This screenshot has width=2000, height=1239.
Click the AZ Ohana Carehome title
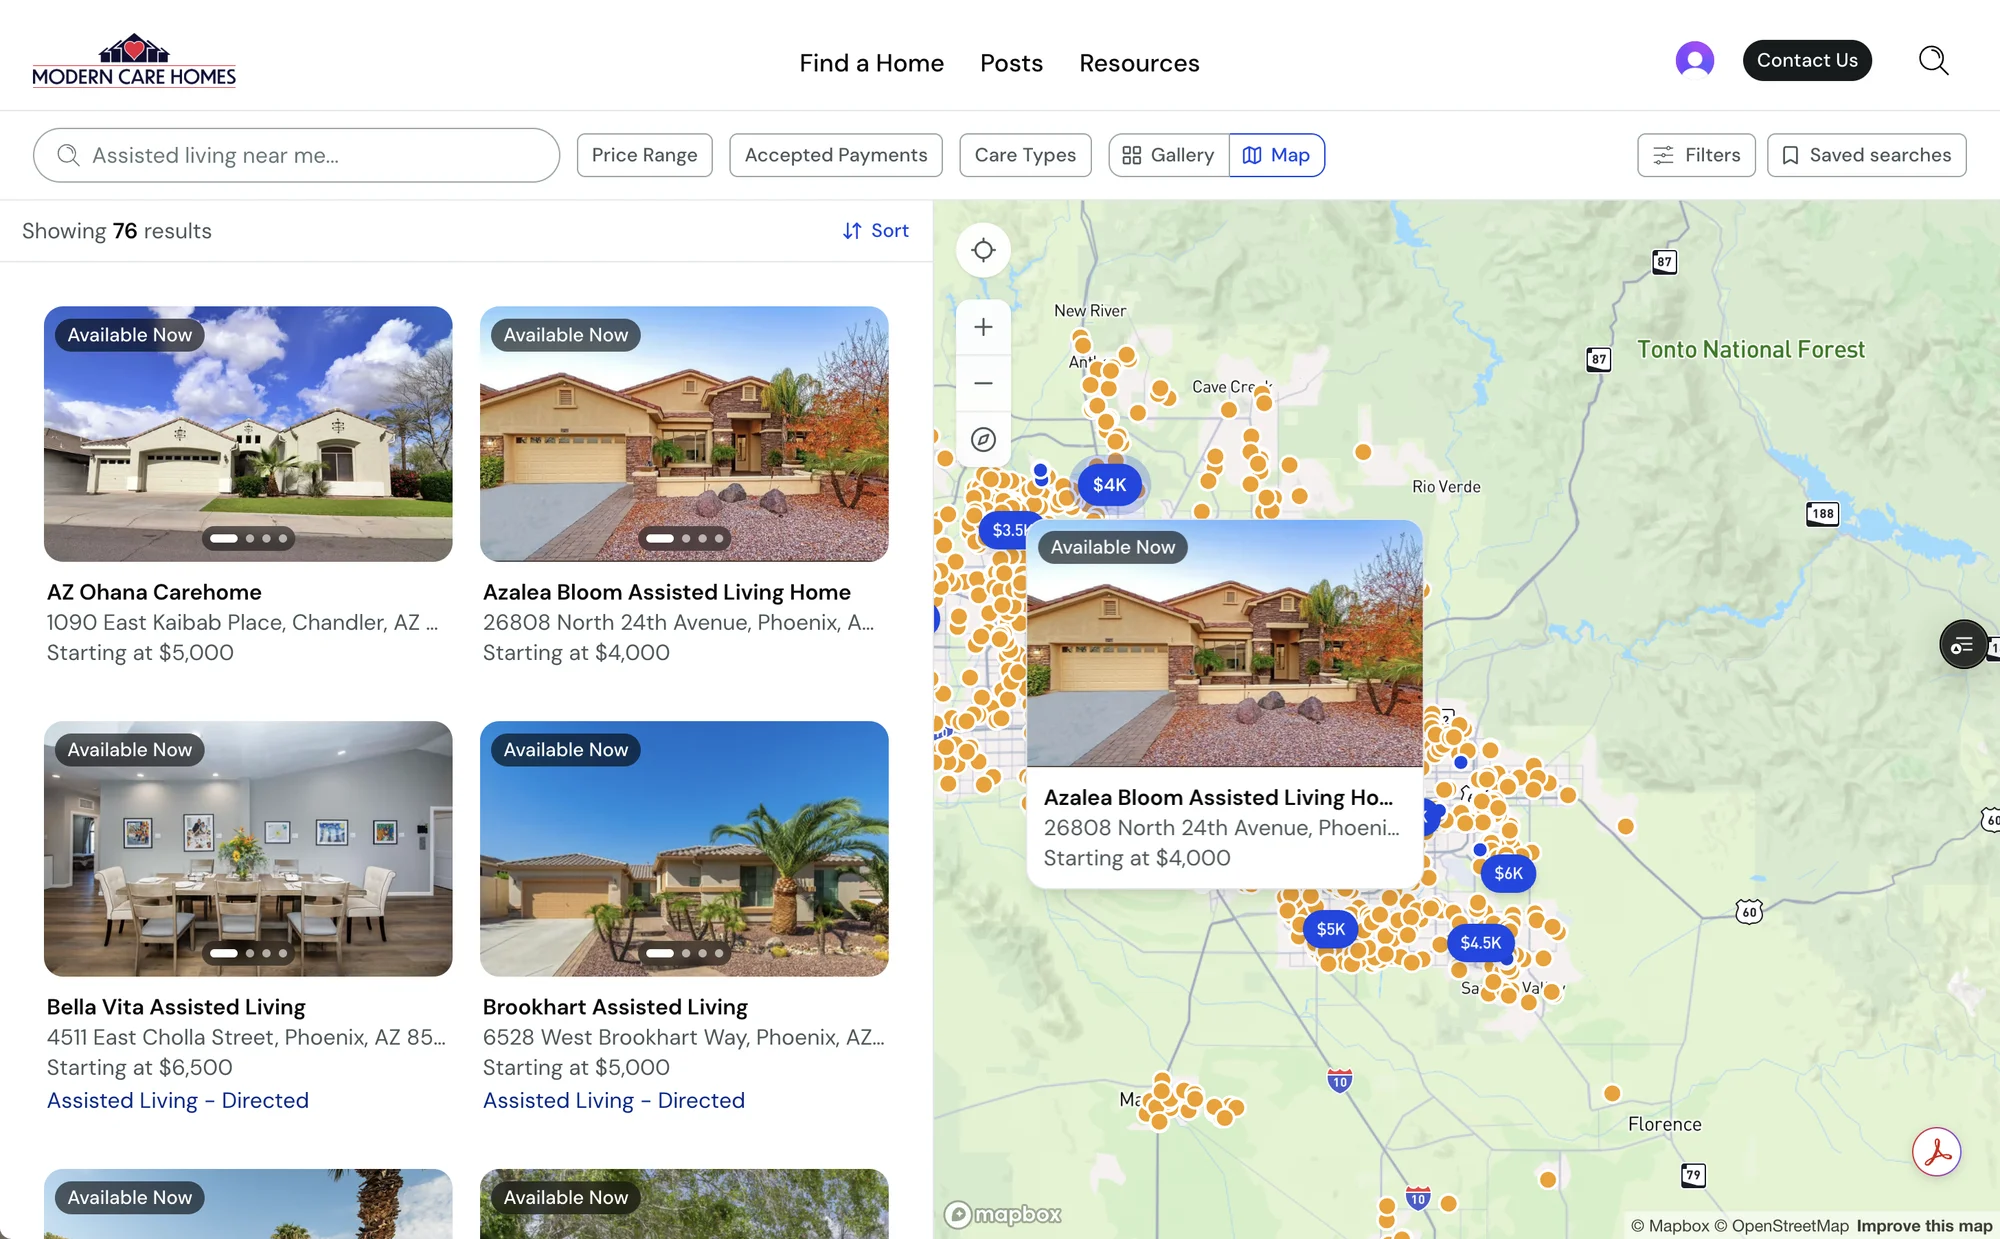[x=154, y=592]
